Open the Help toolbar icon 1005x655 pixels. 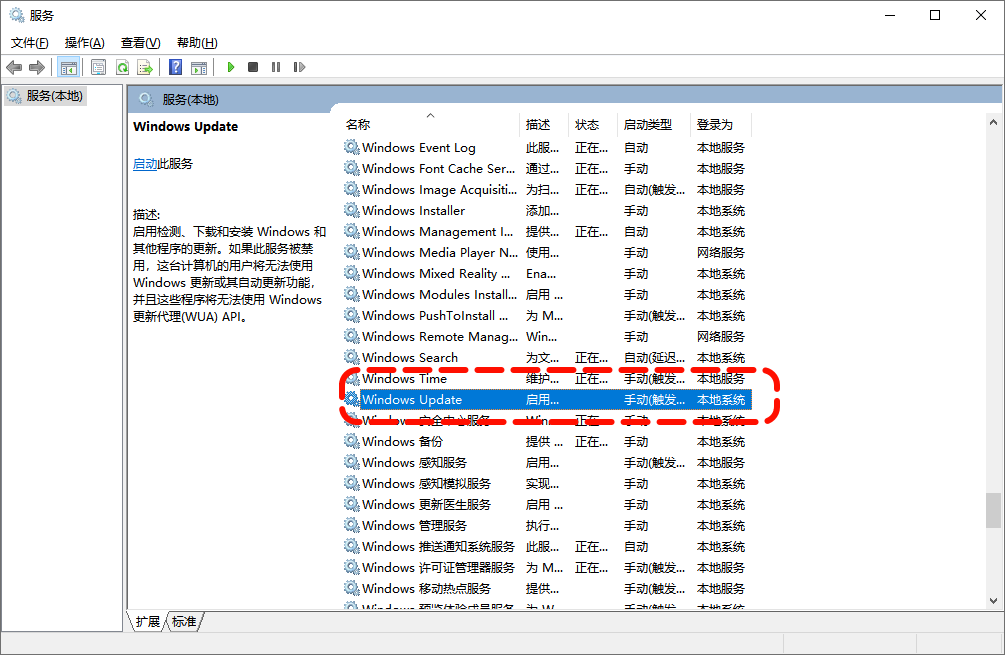tap(175, 67)
